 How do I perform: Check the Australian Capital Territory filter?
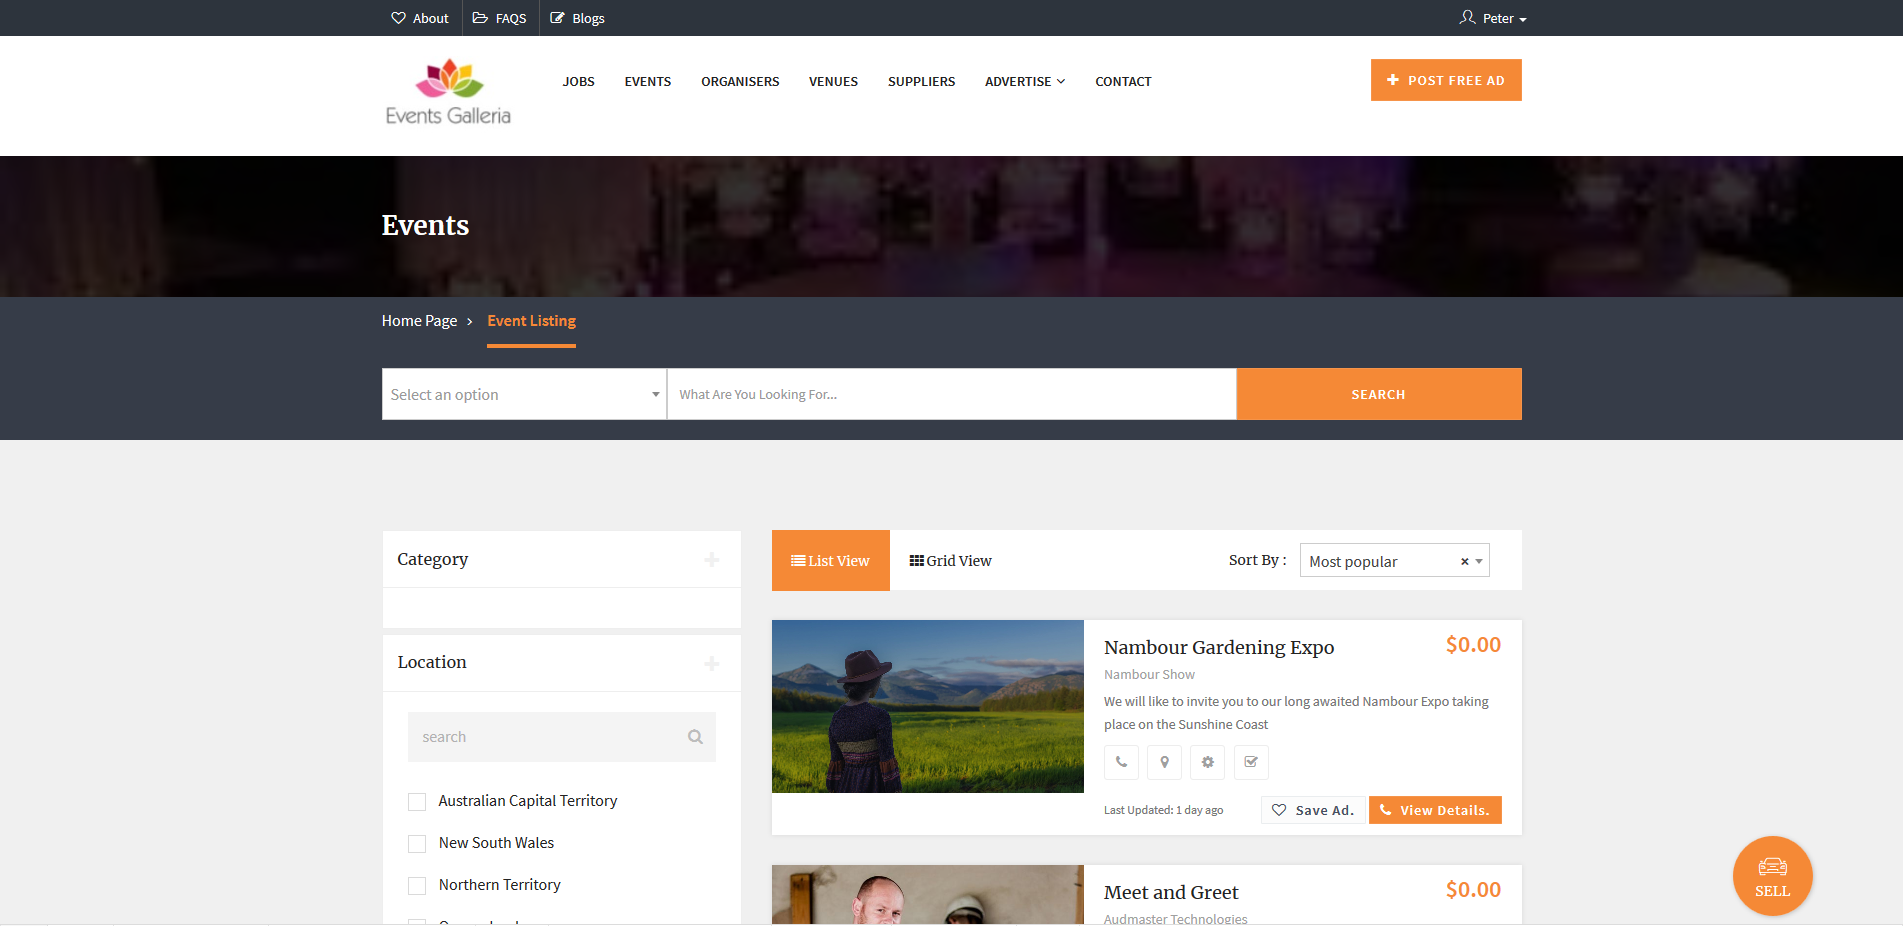point(416,801)
